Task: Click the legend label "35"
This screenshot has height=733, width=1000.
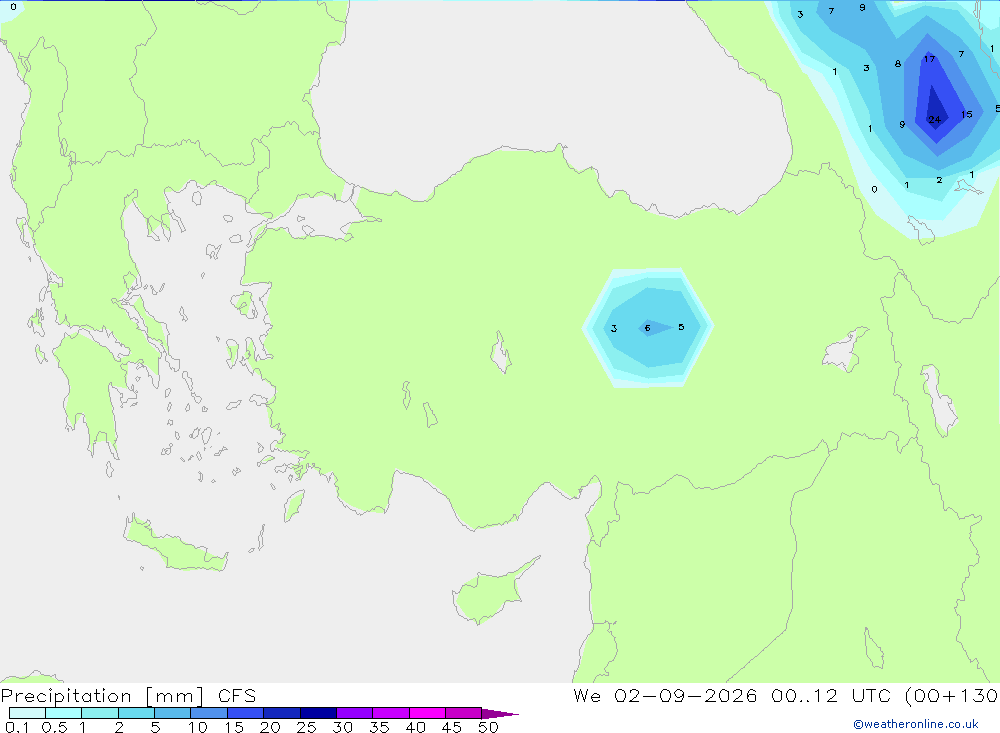Action: 379,727
